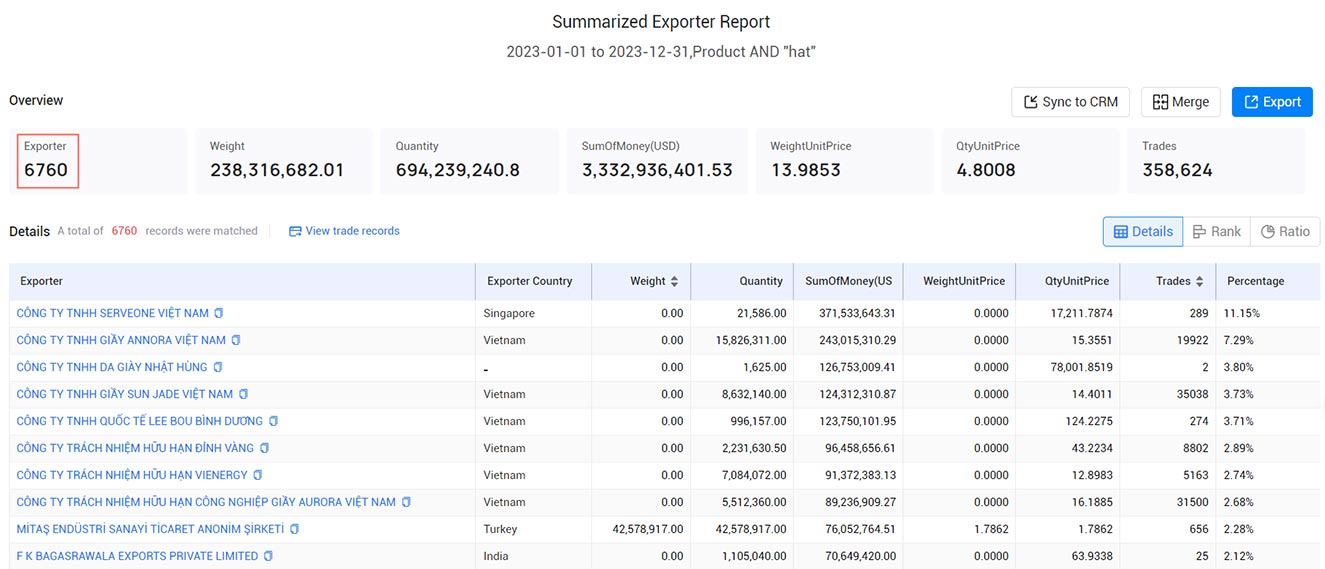
Task: Click SumOfMoney(US column header
Action: click(x=848, y=281)
